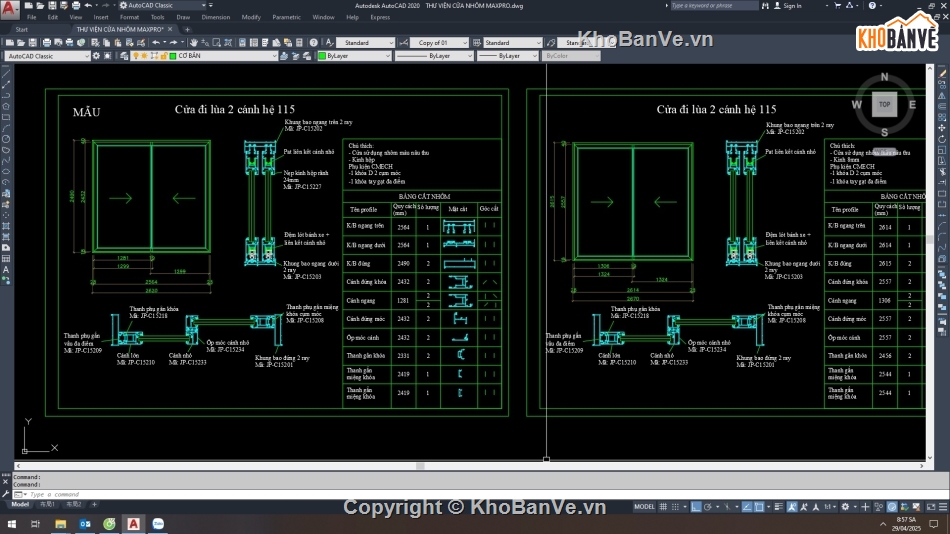Click Plot icon in standard toolbar
Screen dimensions: 950x534
tap(47, 43)
